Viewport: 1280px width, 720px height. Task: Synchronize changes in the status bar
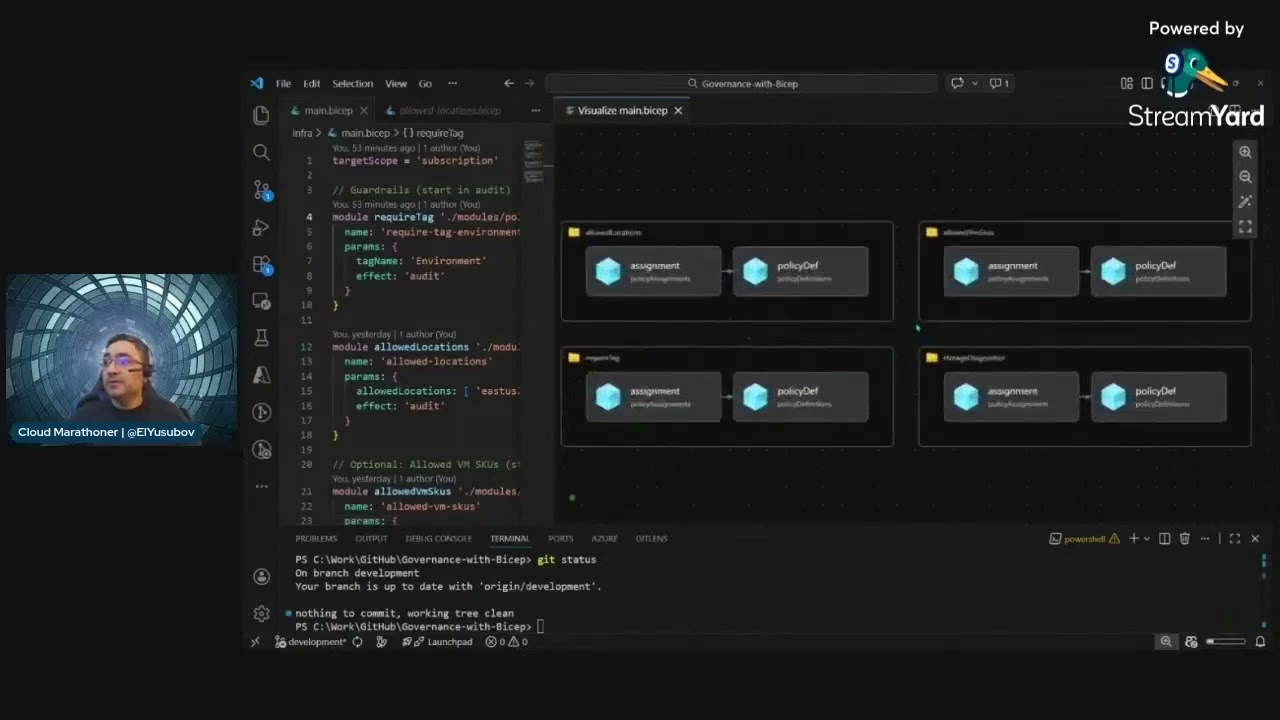point(357,642)
